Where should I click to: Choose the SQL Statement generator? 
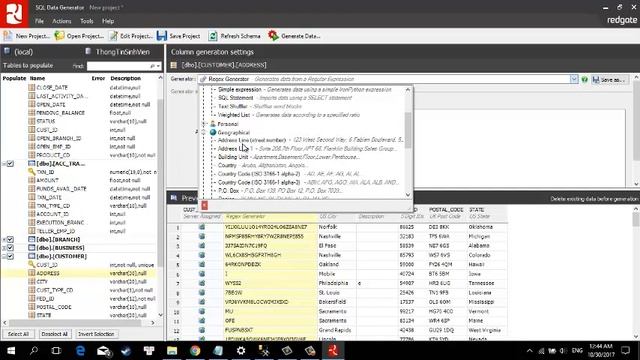(x=236, y=98)
